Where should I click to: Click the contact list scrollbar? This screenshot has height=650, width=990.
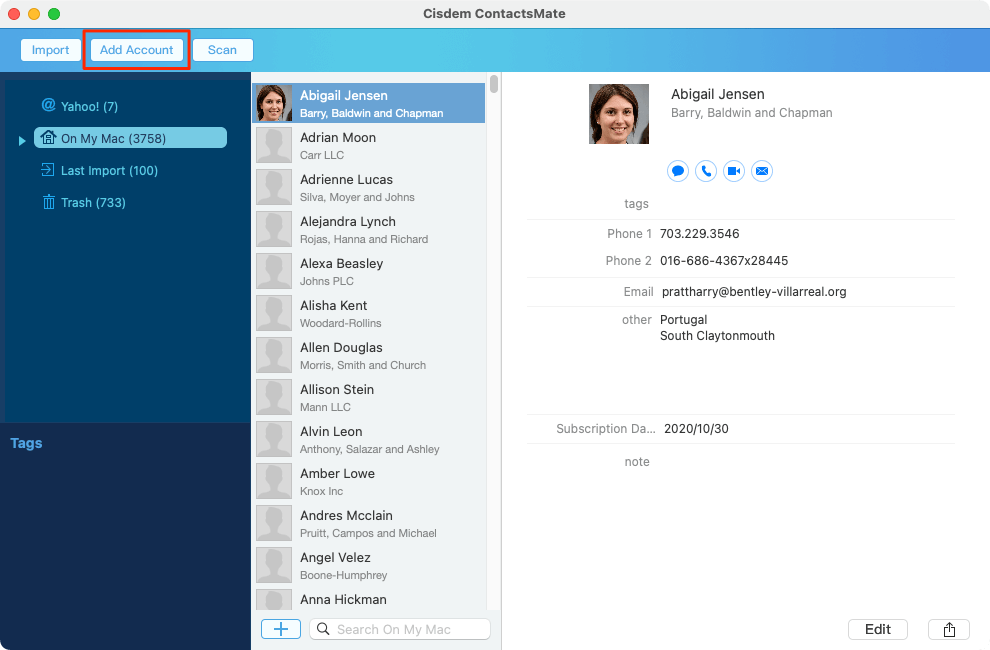point(493,84)
